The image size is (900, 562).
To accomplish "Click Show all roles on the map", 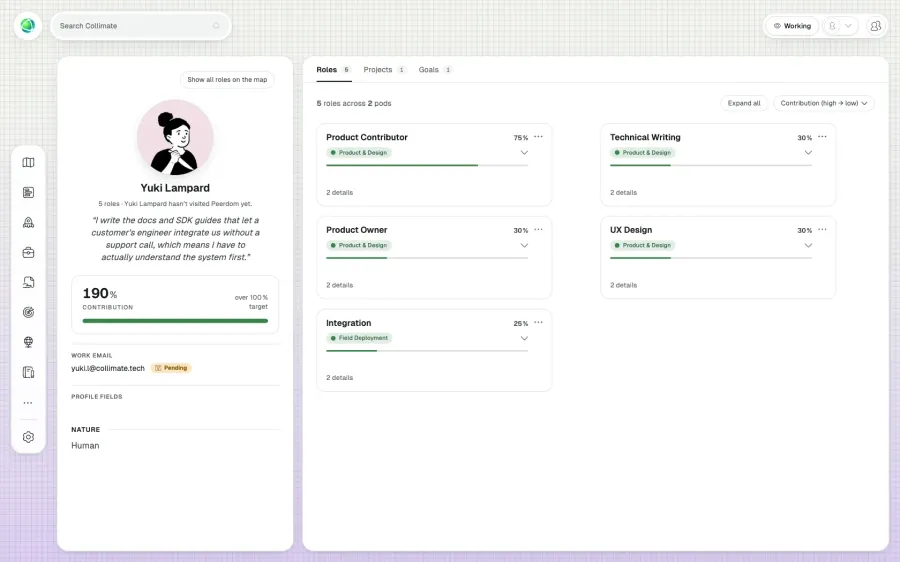I will [x=227, y=80].
